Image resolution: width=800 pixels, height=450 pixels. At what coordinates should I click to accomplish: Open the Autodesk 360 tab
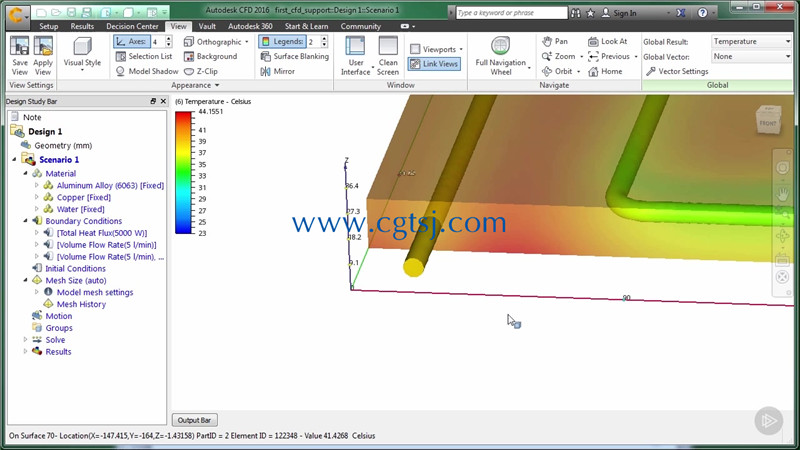point(250,26)
